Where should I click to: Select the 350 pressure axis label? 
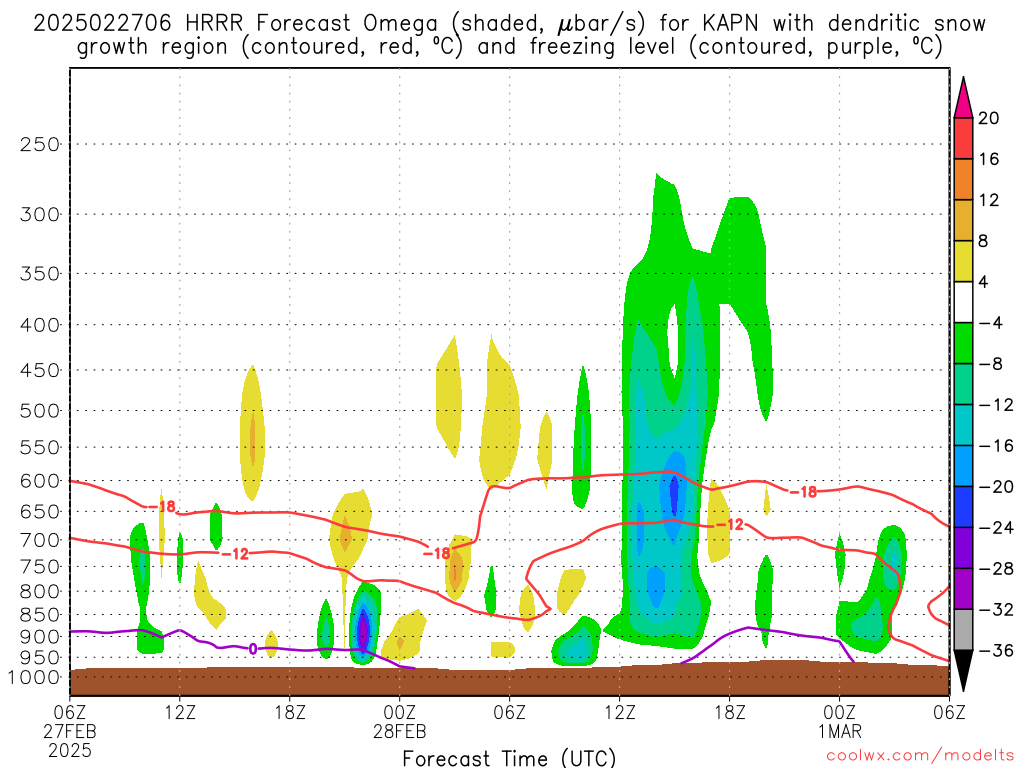[40, 274]
